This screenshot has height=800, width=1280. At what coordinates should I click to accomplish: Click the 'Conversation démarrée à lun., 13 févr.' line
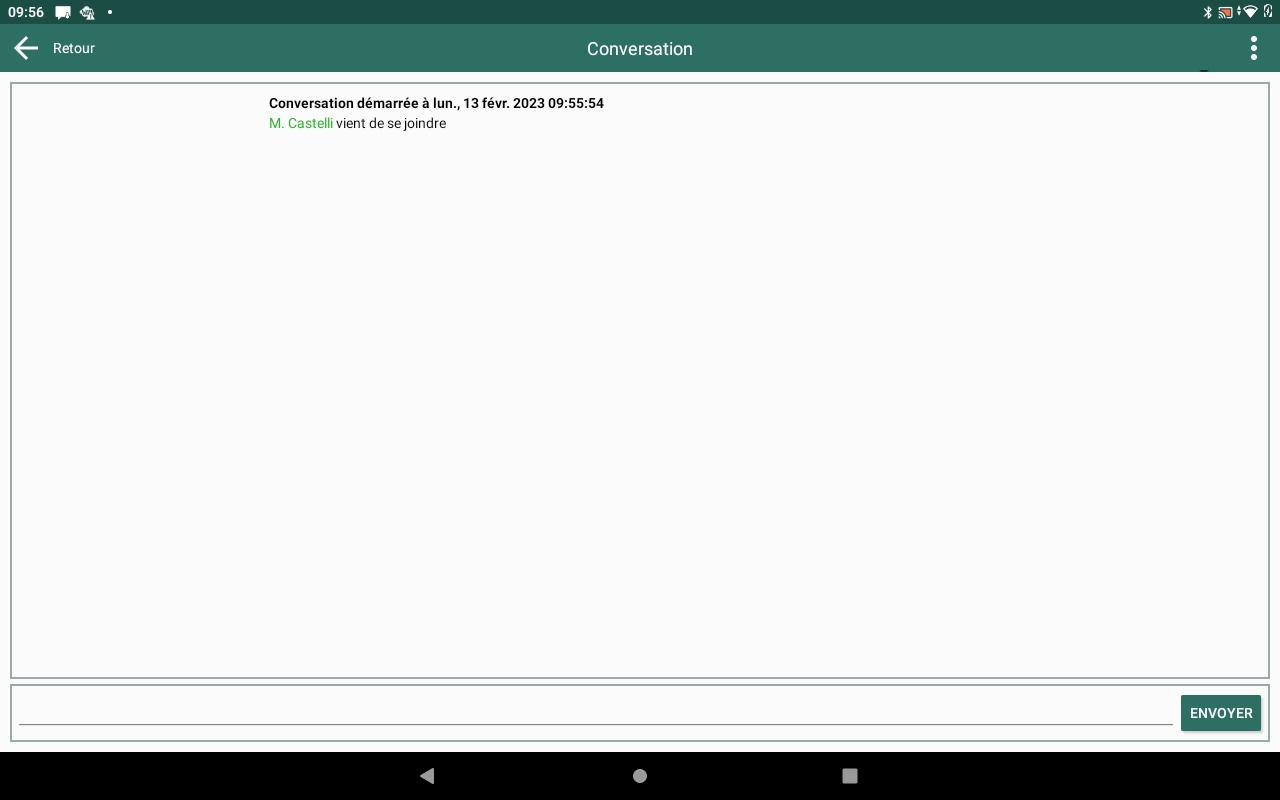(436, 103)
